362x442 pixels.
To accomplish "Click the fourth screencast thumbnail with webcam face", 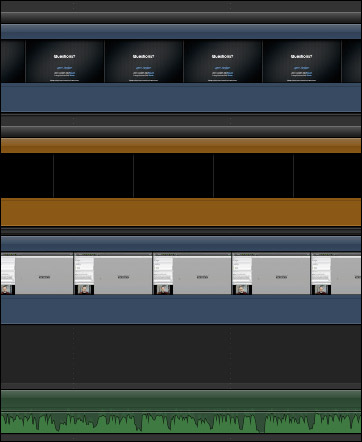I will click(271, 274).
